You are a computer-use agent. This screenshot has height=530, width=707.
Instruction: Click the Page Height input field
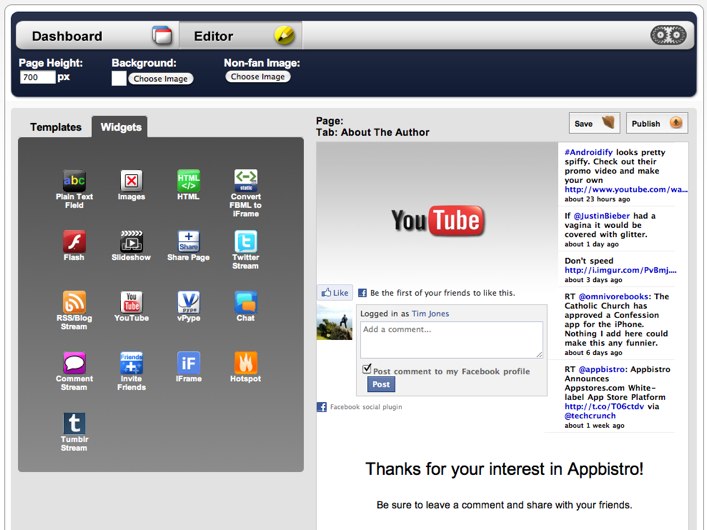[37, 77]
